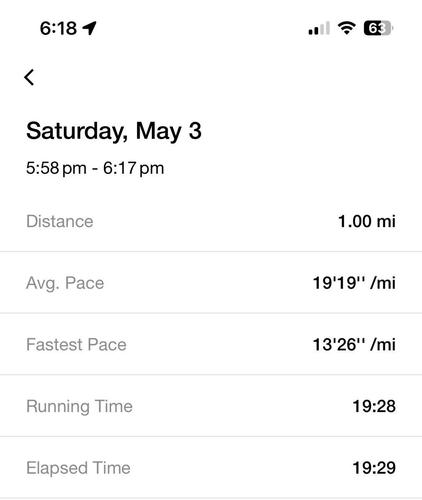Tap the 6:18 clock in status bar
This screenshot has height=500, width=422.
(58, 28)
